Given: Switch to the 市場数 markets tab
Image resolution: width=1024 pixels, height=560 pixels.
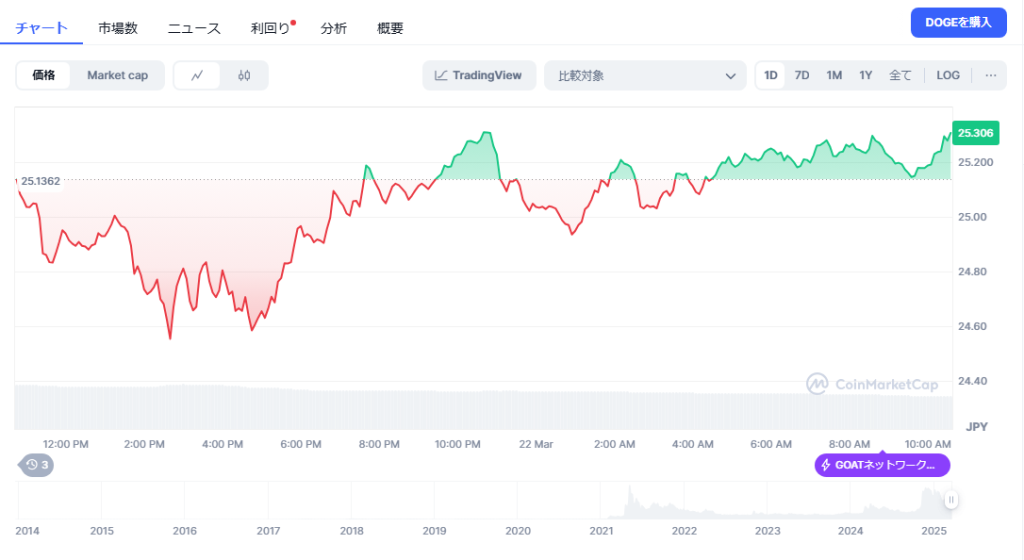Looking at the screenshot, I should tap(118, 28).
